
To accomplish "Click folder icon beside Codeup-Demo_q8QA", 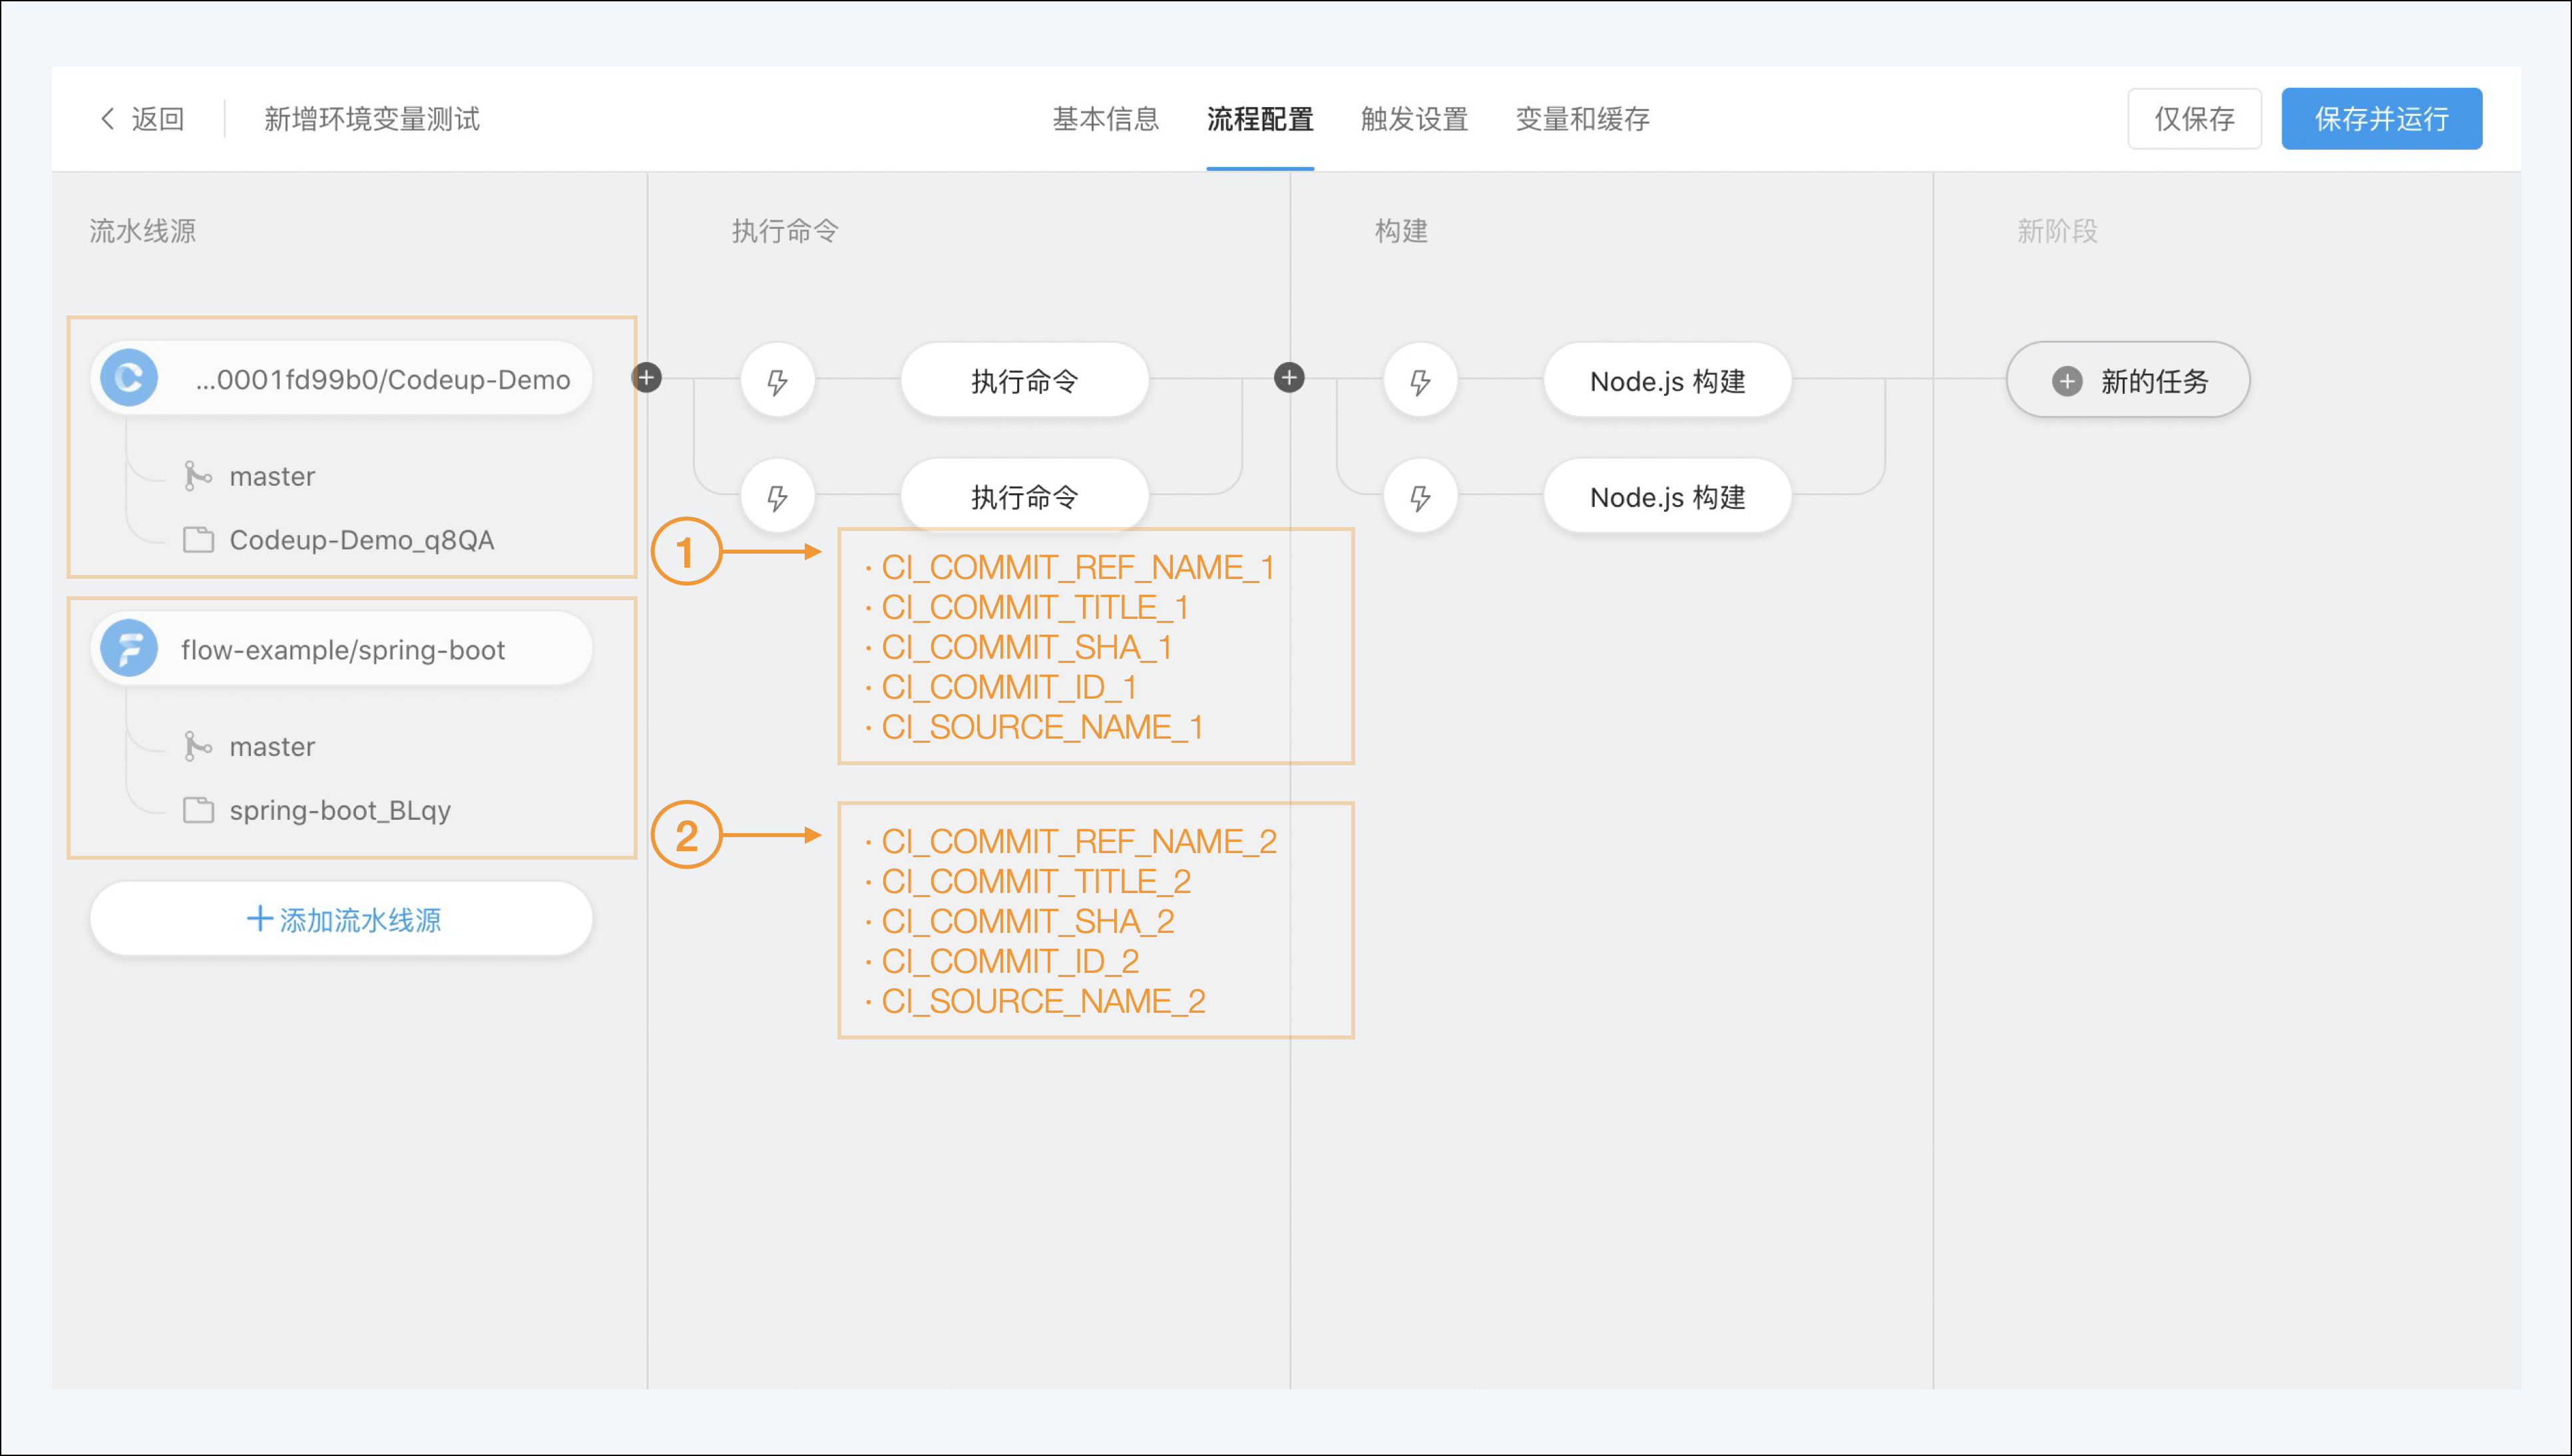I will pos(198,540).
